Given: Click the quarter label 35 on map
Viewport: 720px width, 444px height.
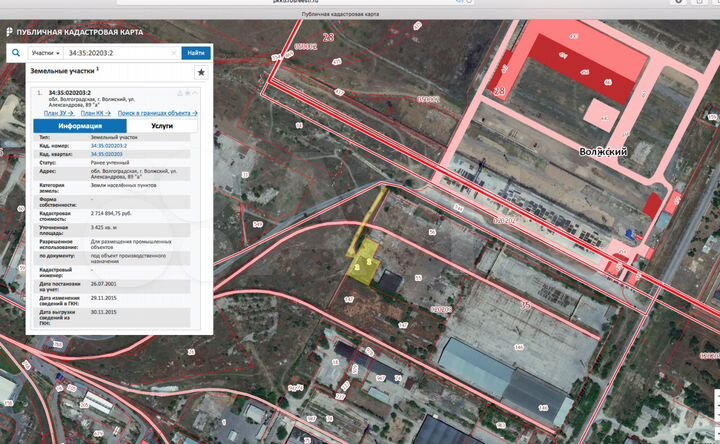Looking at the screenshot, I should 525,305.
